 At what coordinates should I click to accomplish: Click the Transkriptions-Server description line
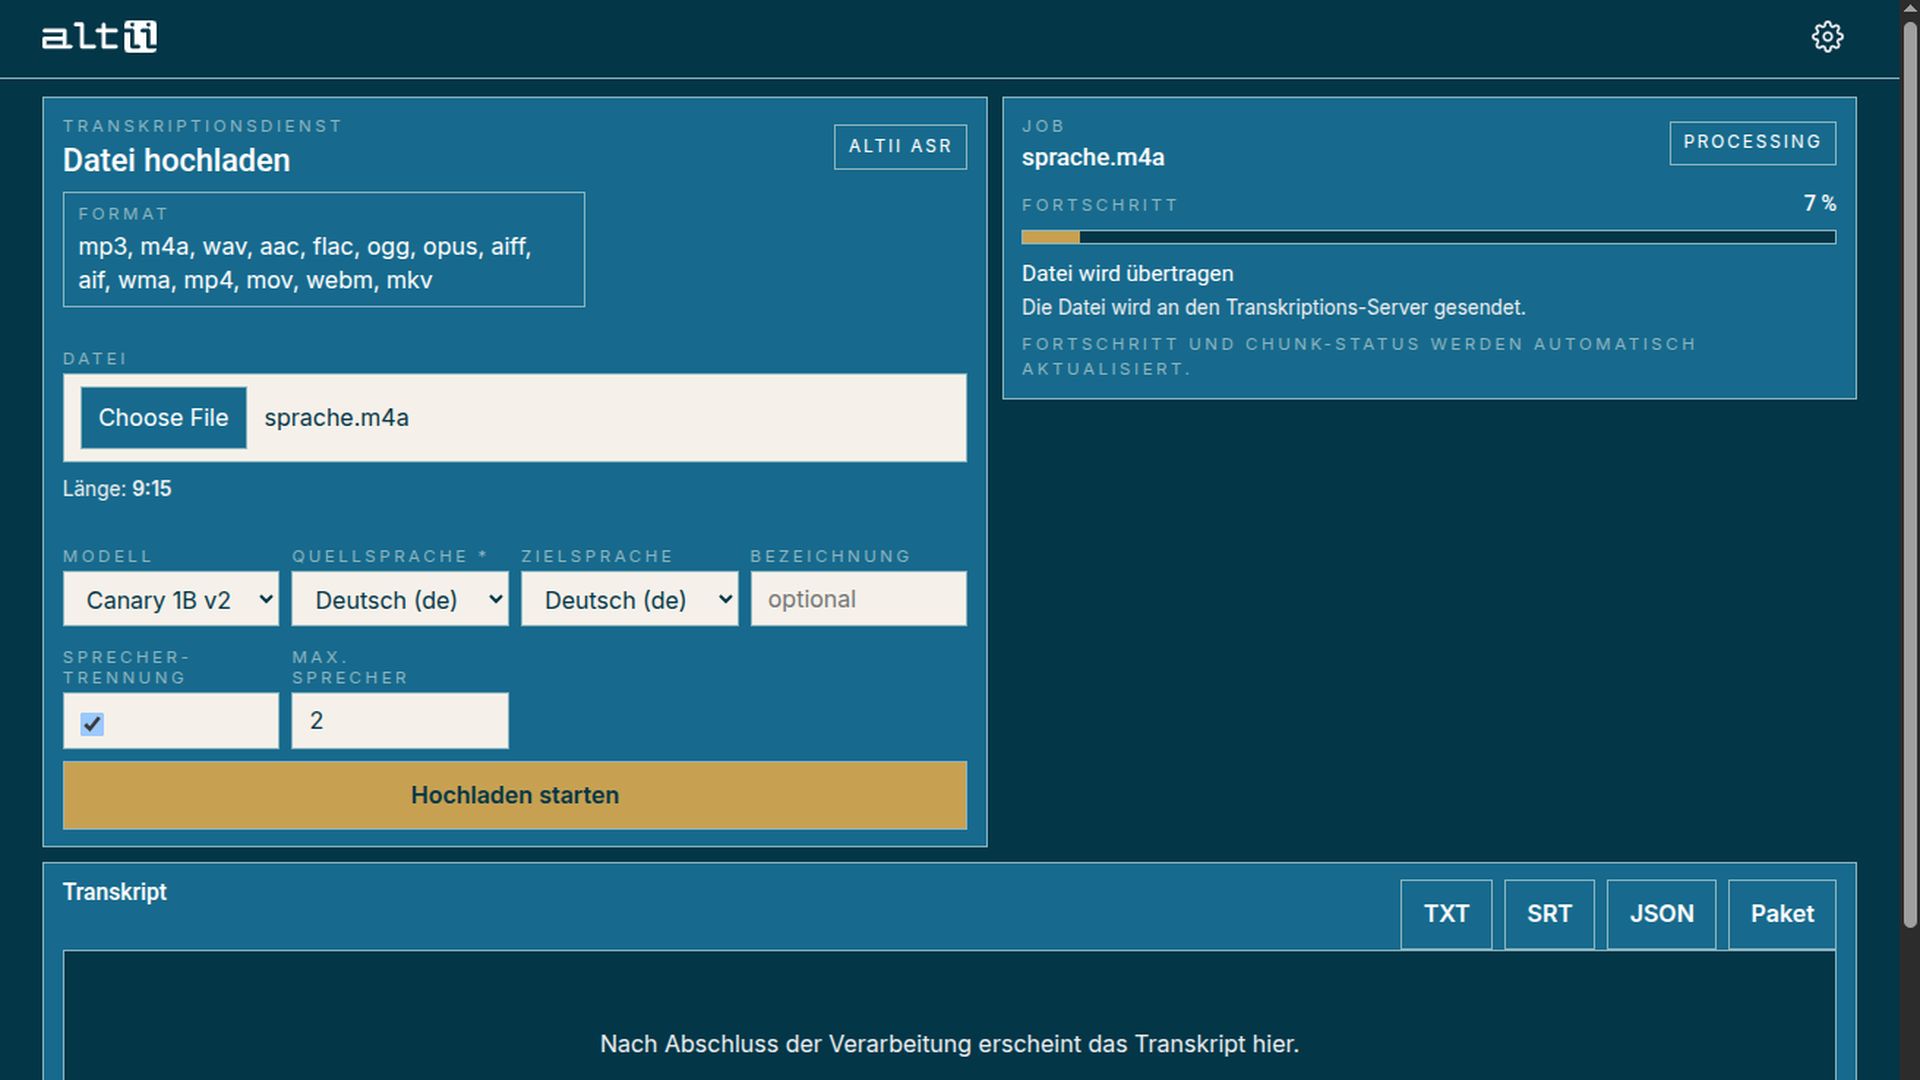point(1273,307)
